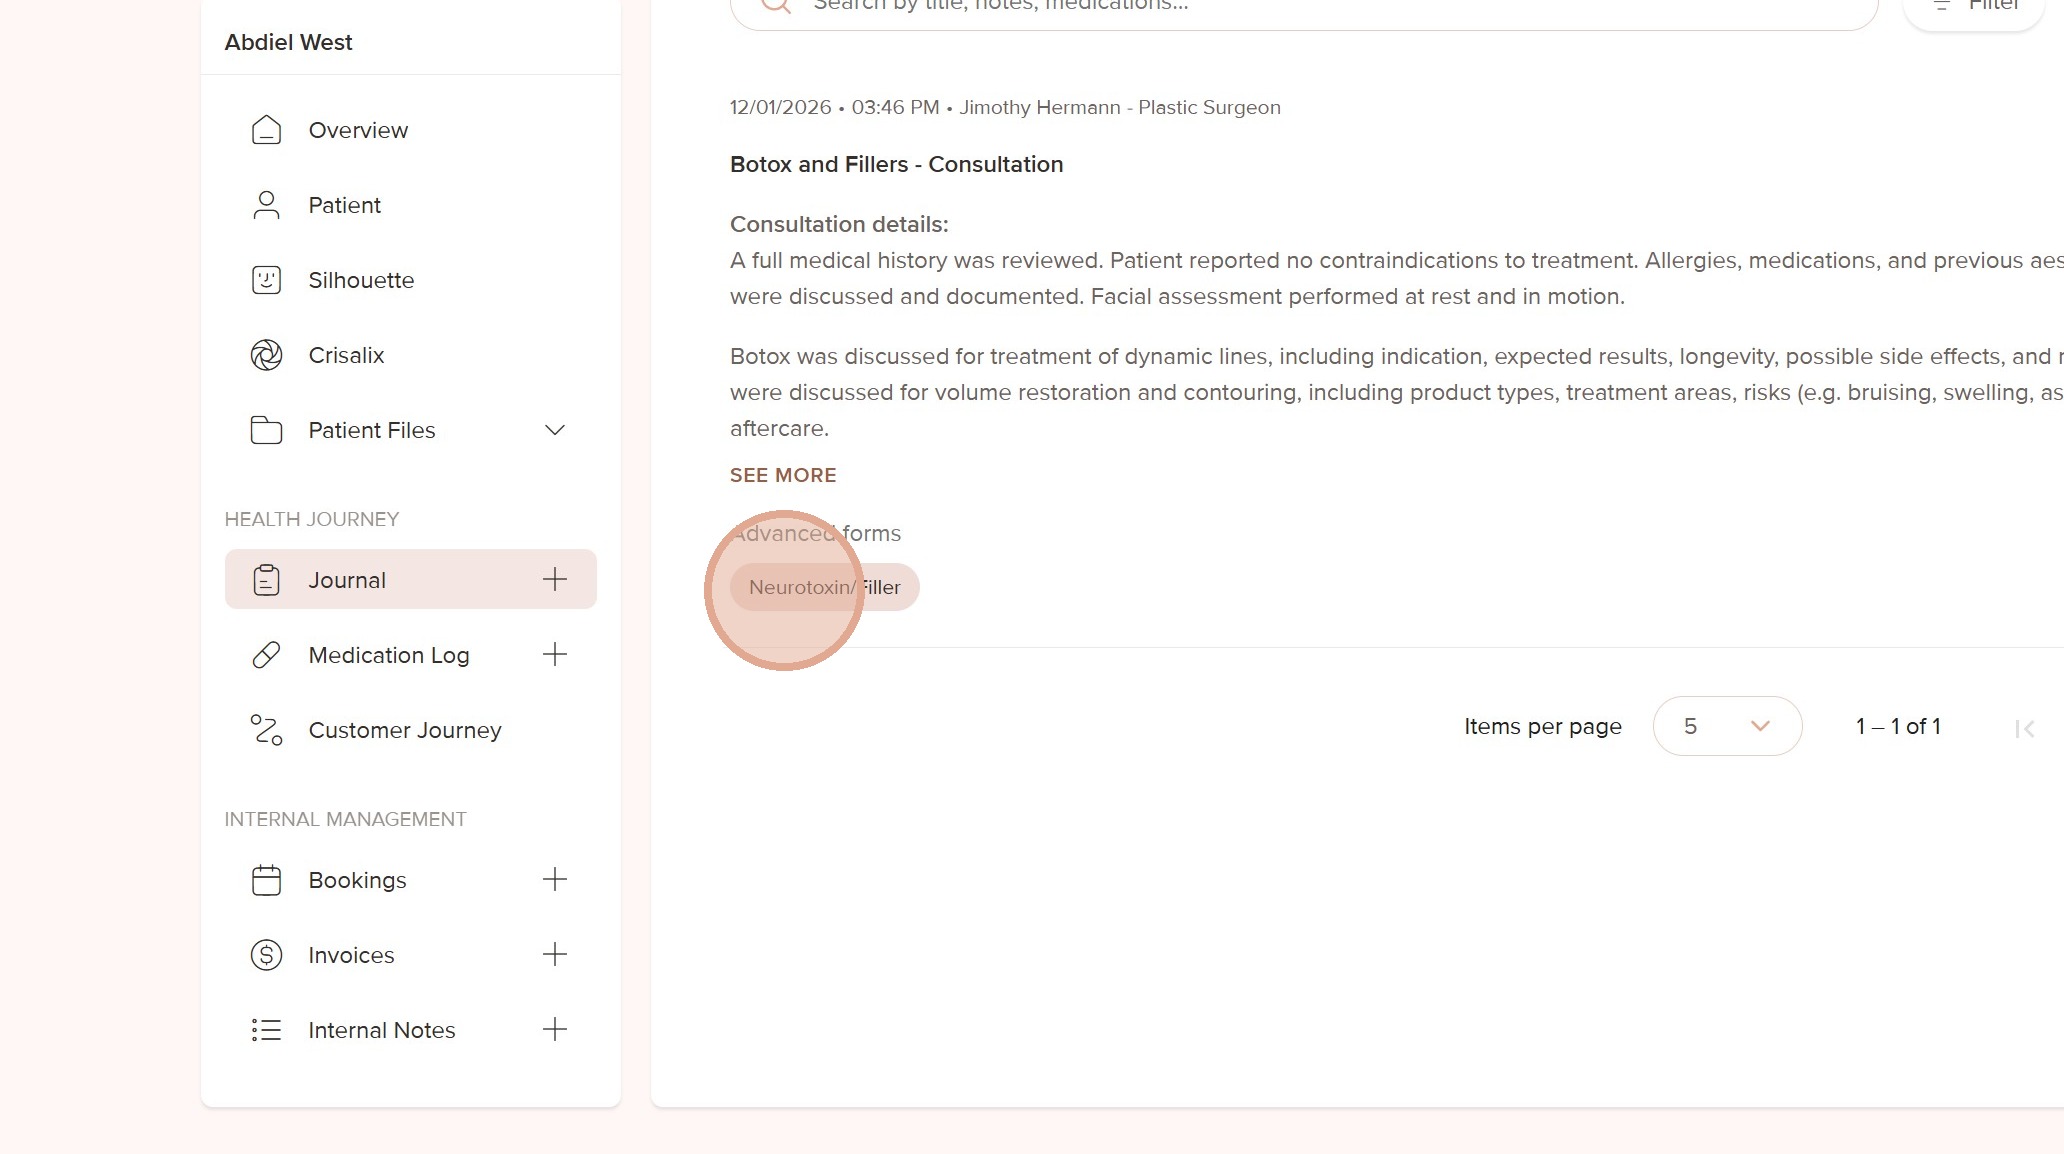Screen dimensions: 2064x1154
Task: Open the Patient menu item
Action: coord(344,205)
